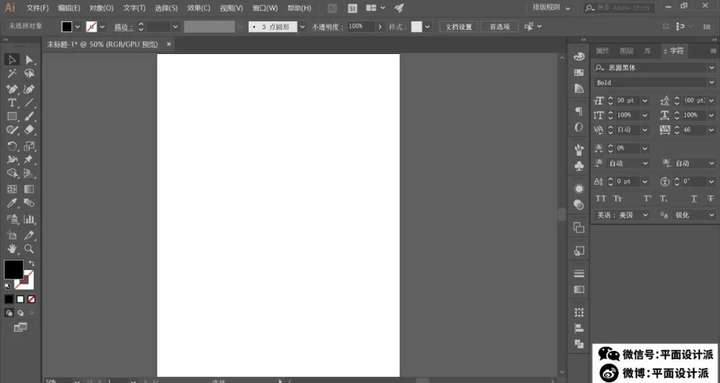Viewport: 720px width, 383px height.
Task: Select the Width/Warp tool
Action: tap(12, 160)
